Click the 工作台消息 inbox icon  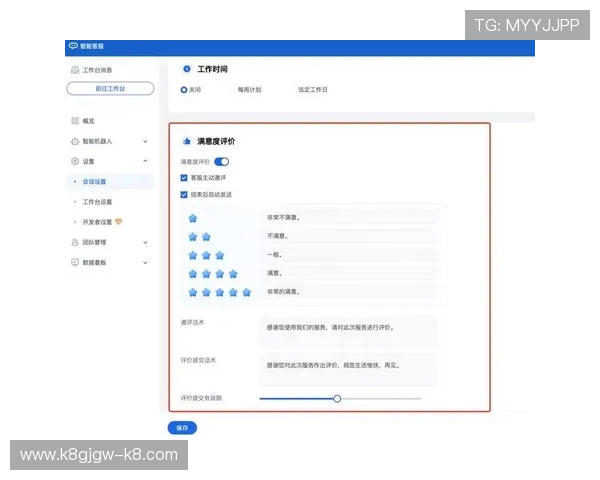75,70
